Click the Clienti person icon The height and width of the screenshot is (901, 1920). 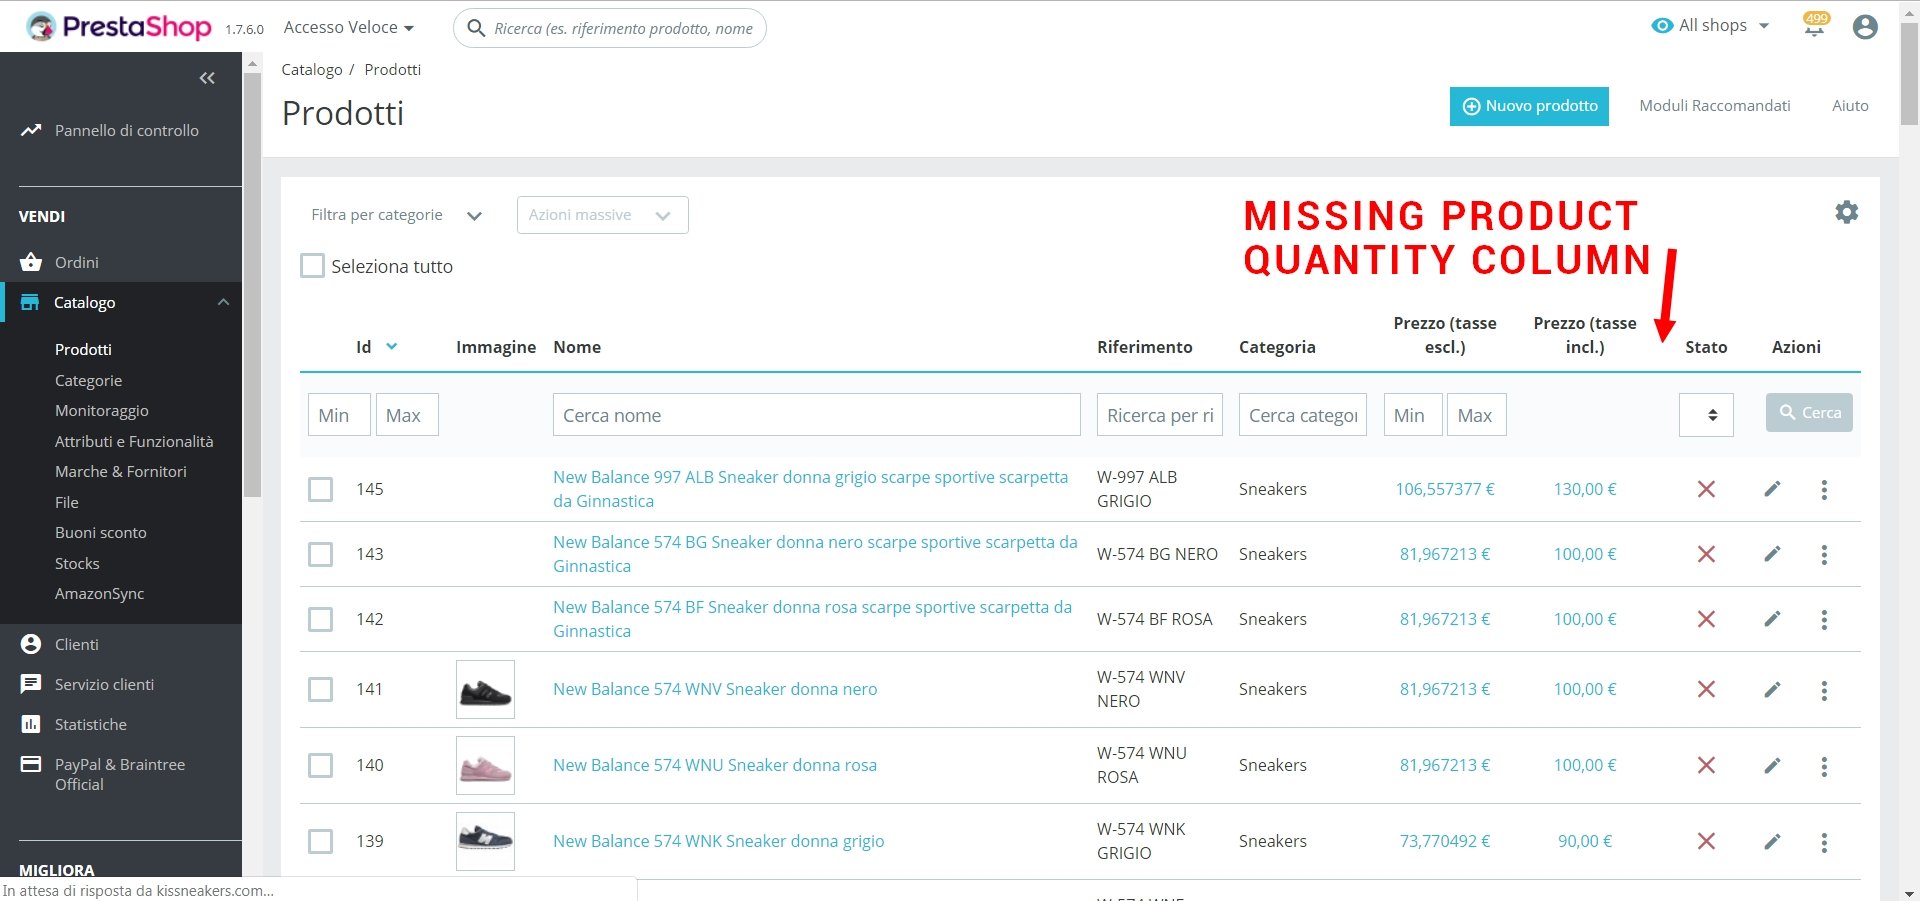(31, 644)
